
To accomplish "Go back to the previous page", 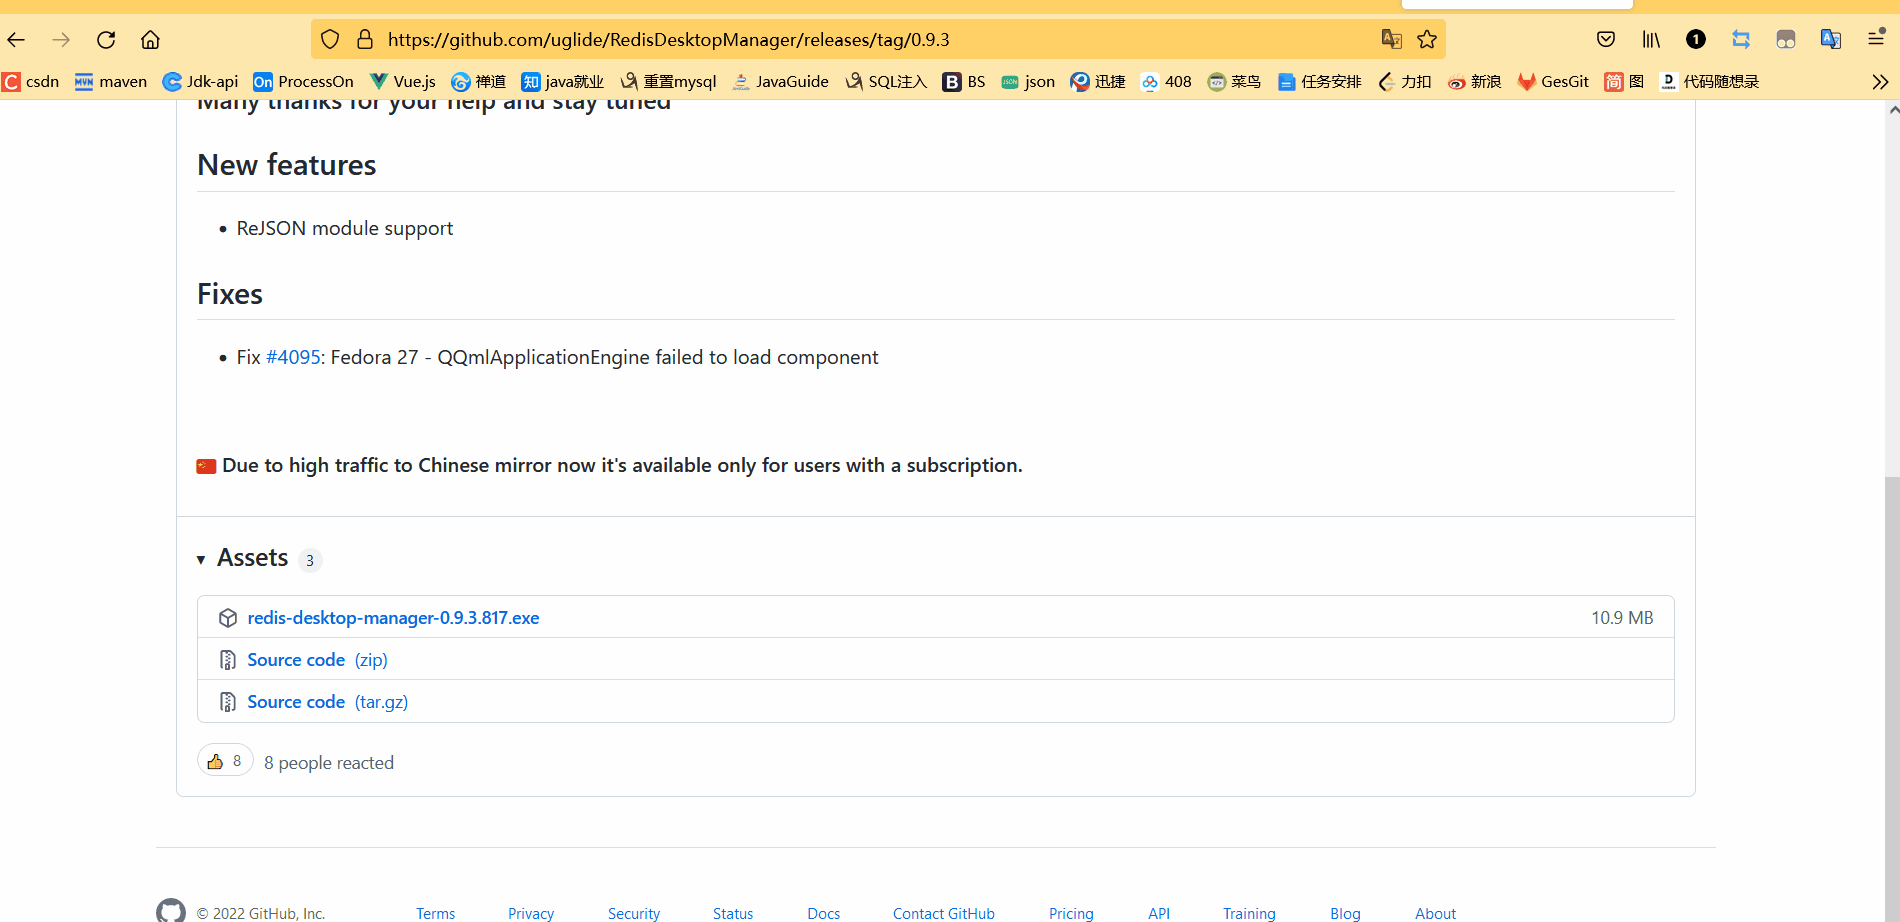I will 17,40.
